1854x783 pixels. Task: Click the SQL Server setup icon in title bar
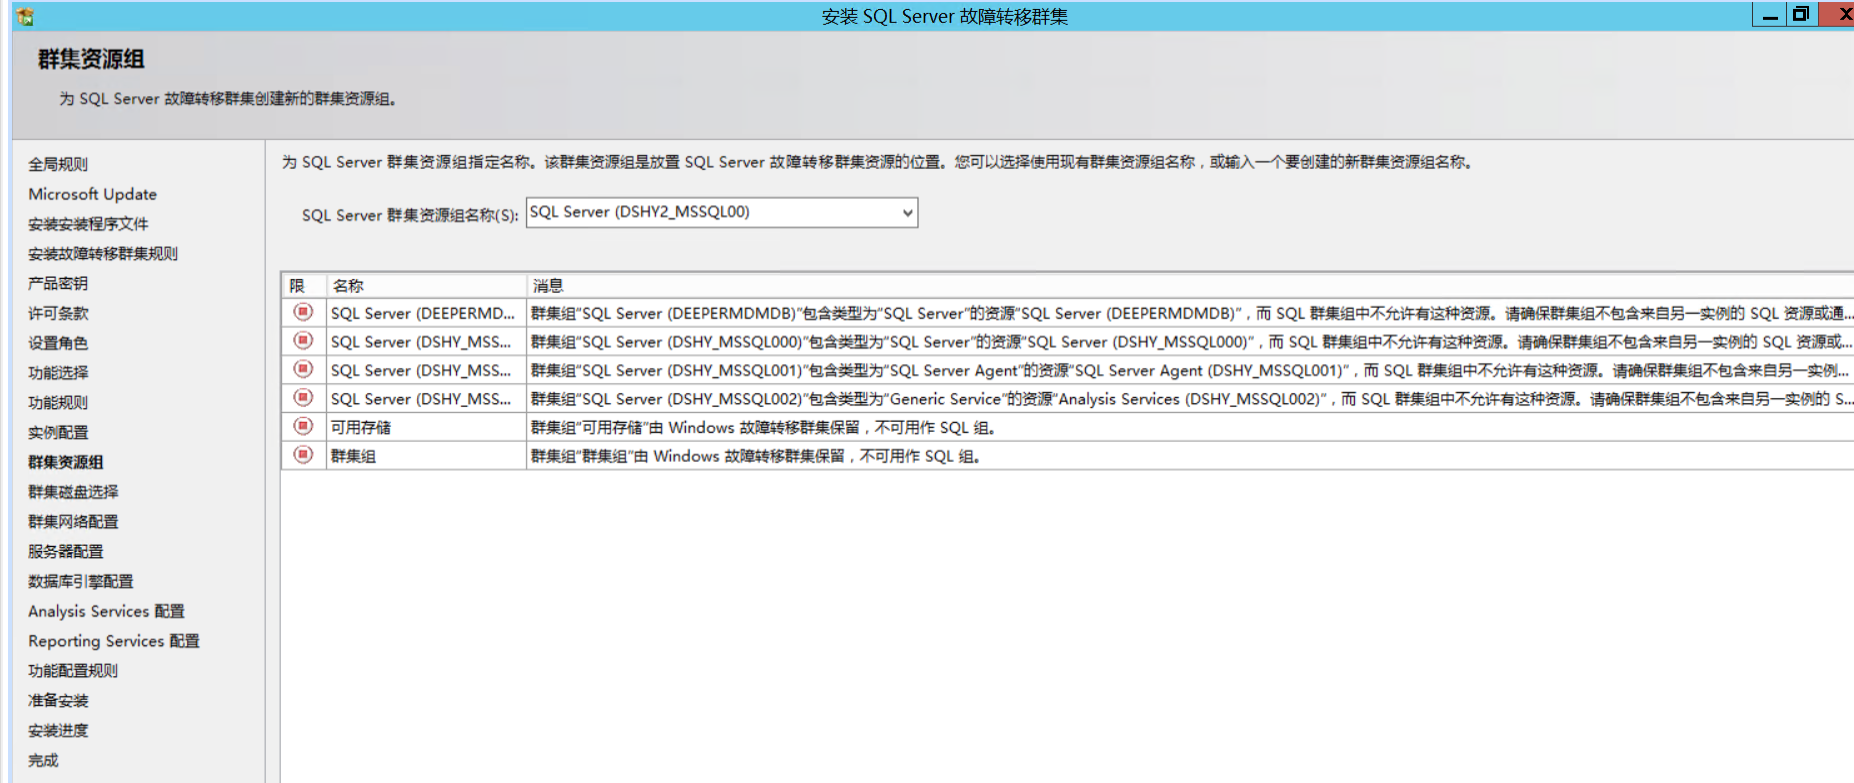(25, 17)
